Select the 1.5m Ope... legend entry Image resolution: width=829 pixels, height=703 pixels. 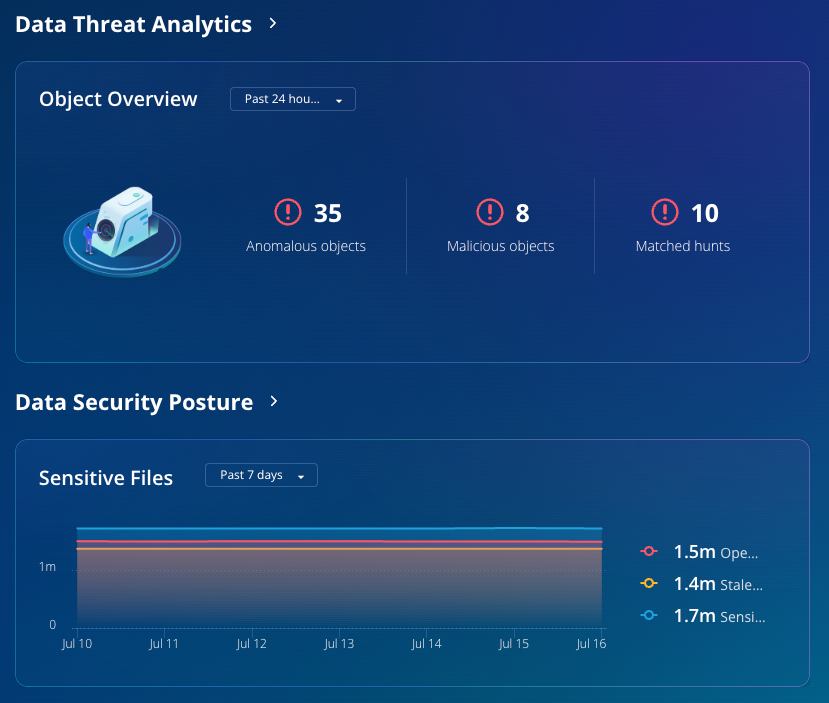pyautogui.click(x=715, y=552)
